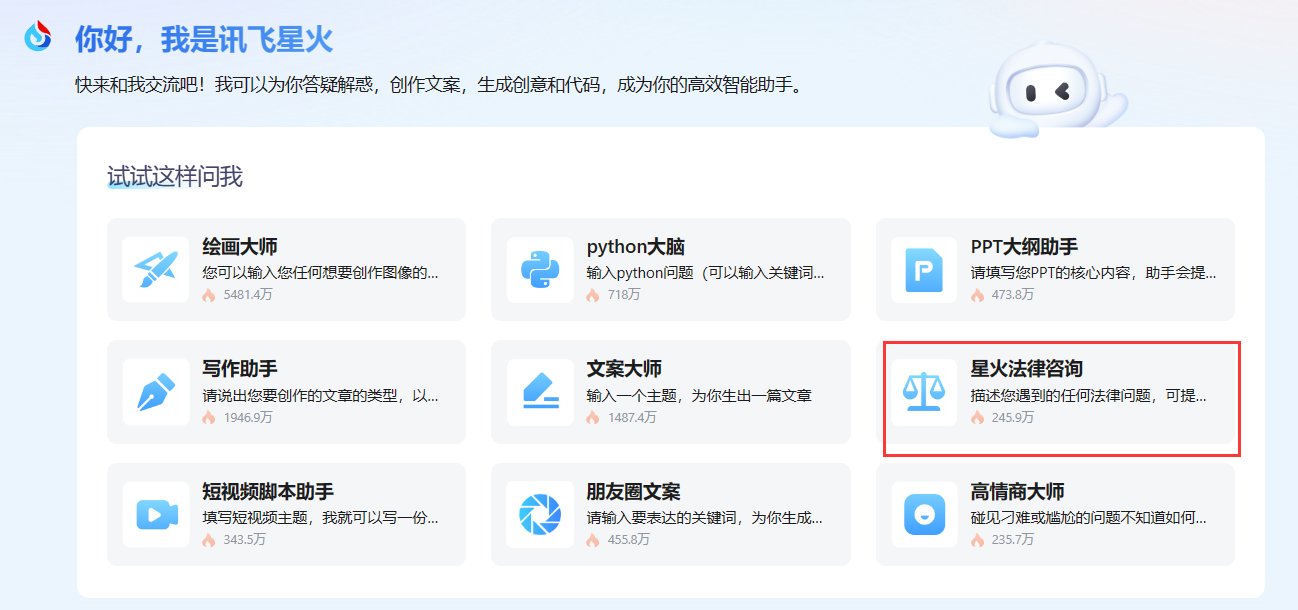The width and height of the screenshot is (1298, 610).
Task: Click the flame icon beside 5481.4万
Action: point(209,295)
